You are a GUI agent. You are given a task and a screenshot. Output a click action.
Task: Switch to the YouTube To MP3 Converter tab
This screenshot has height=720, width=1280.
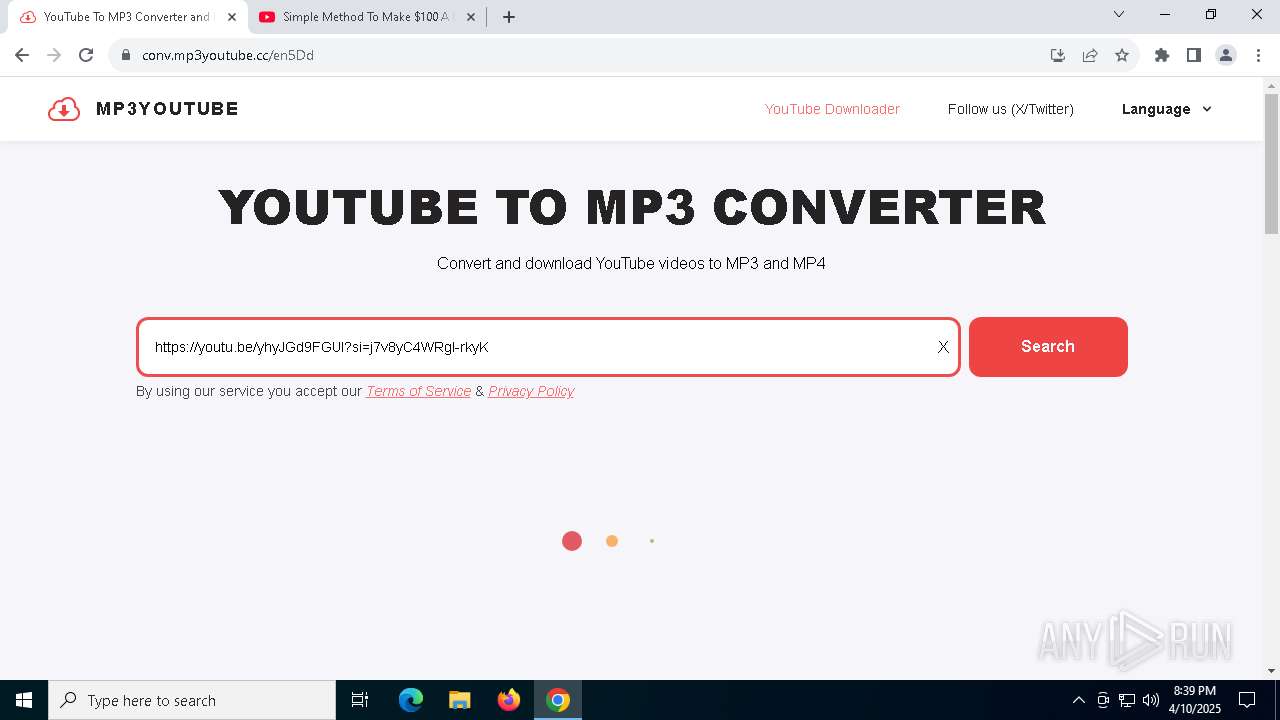(x=126, y=17)
